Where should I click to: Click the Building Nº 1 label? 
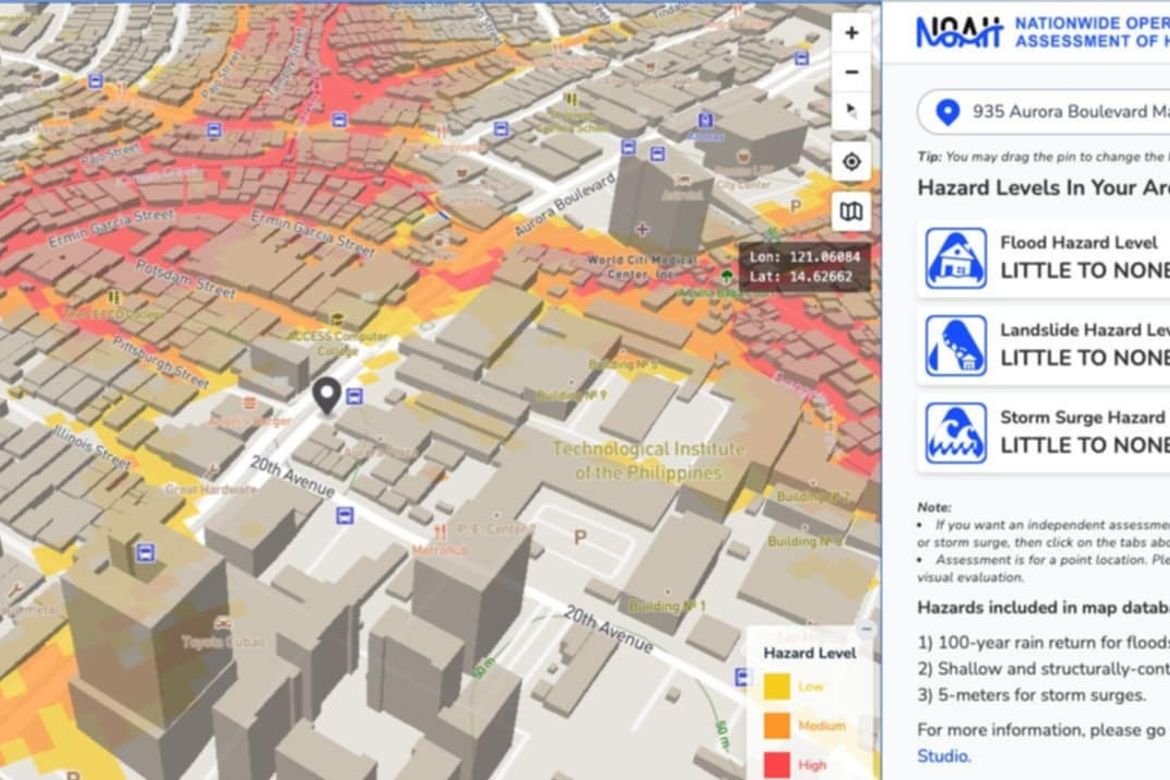click(x=666, y=606)
